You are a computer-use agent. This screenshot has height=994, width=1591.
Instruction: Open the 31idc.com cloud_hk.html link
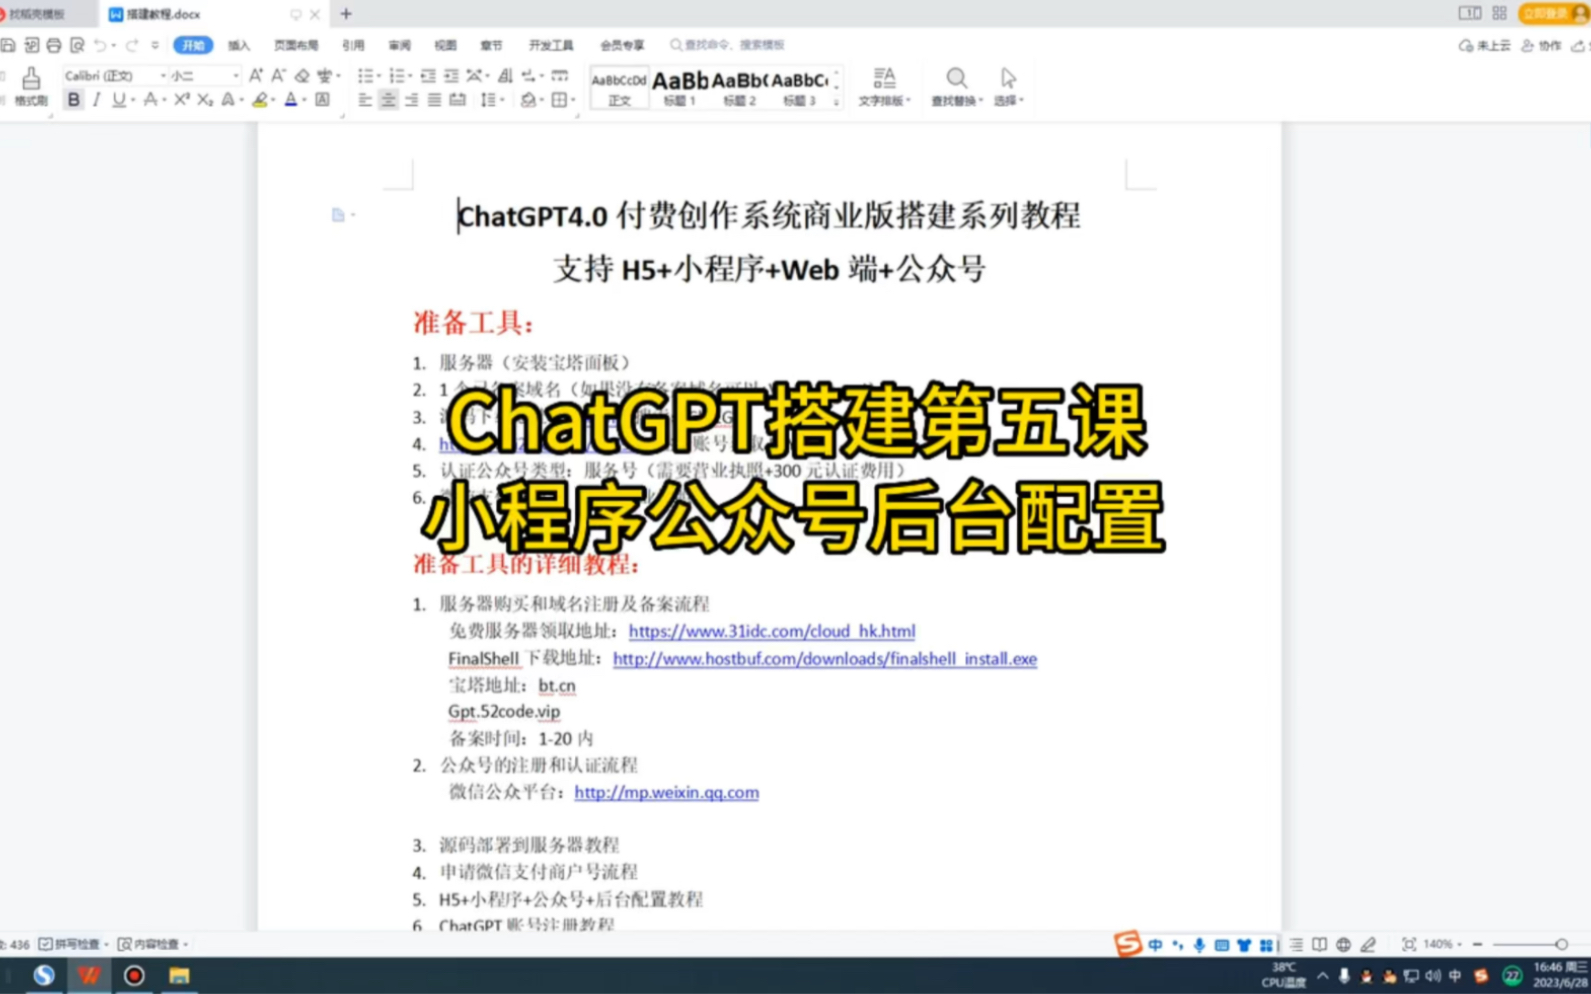(x=771, y=631)
